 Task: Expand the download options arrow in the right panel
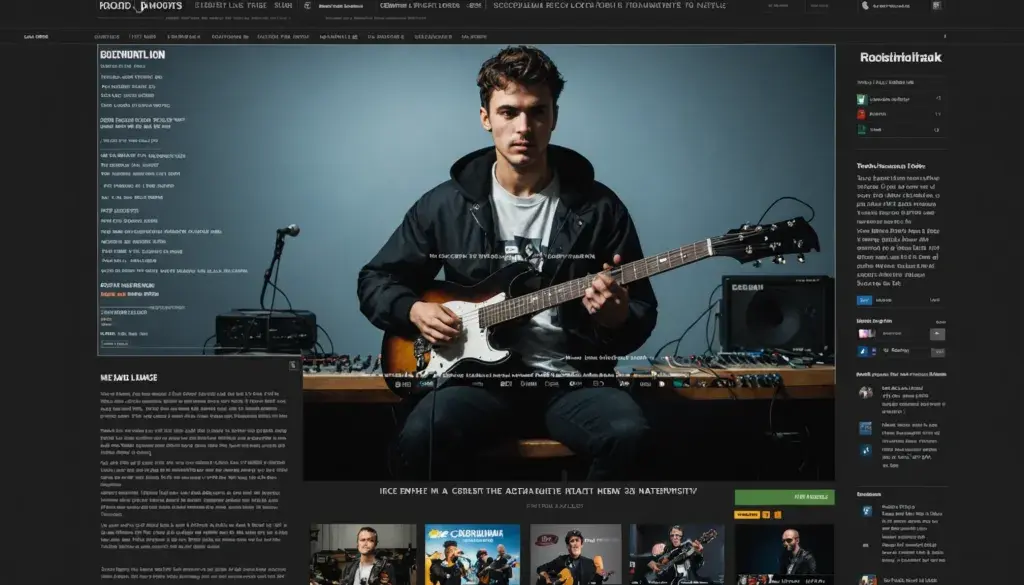(938, 352)
